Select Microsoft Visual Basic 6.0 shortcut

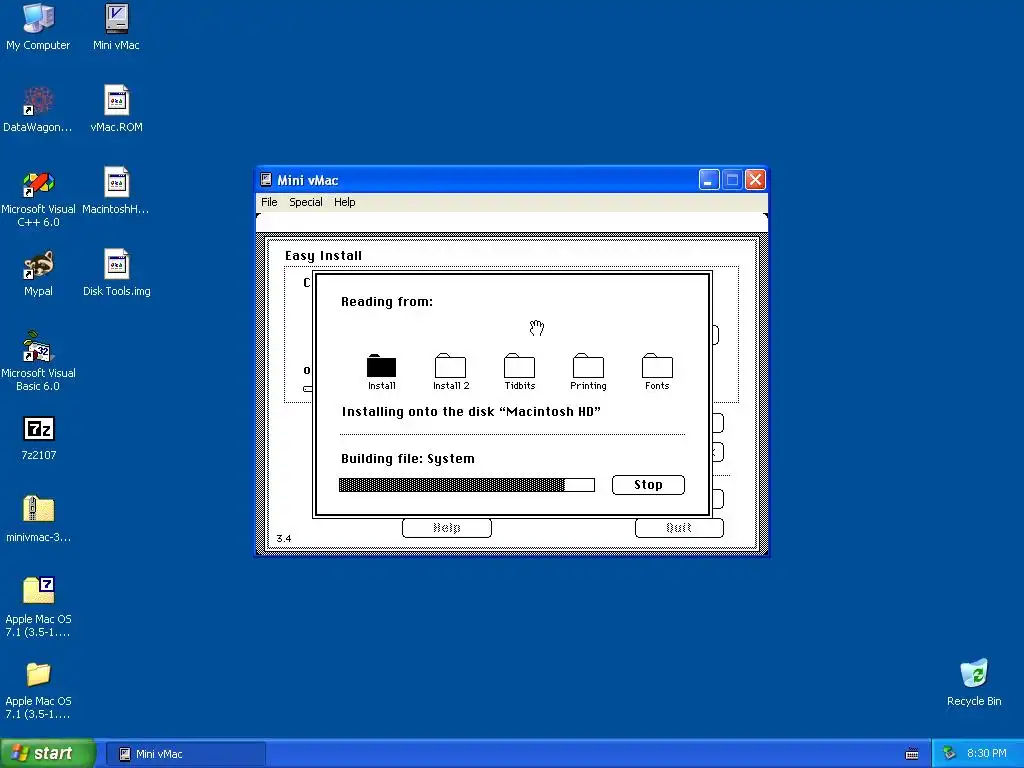point(38,361)
